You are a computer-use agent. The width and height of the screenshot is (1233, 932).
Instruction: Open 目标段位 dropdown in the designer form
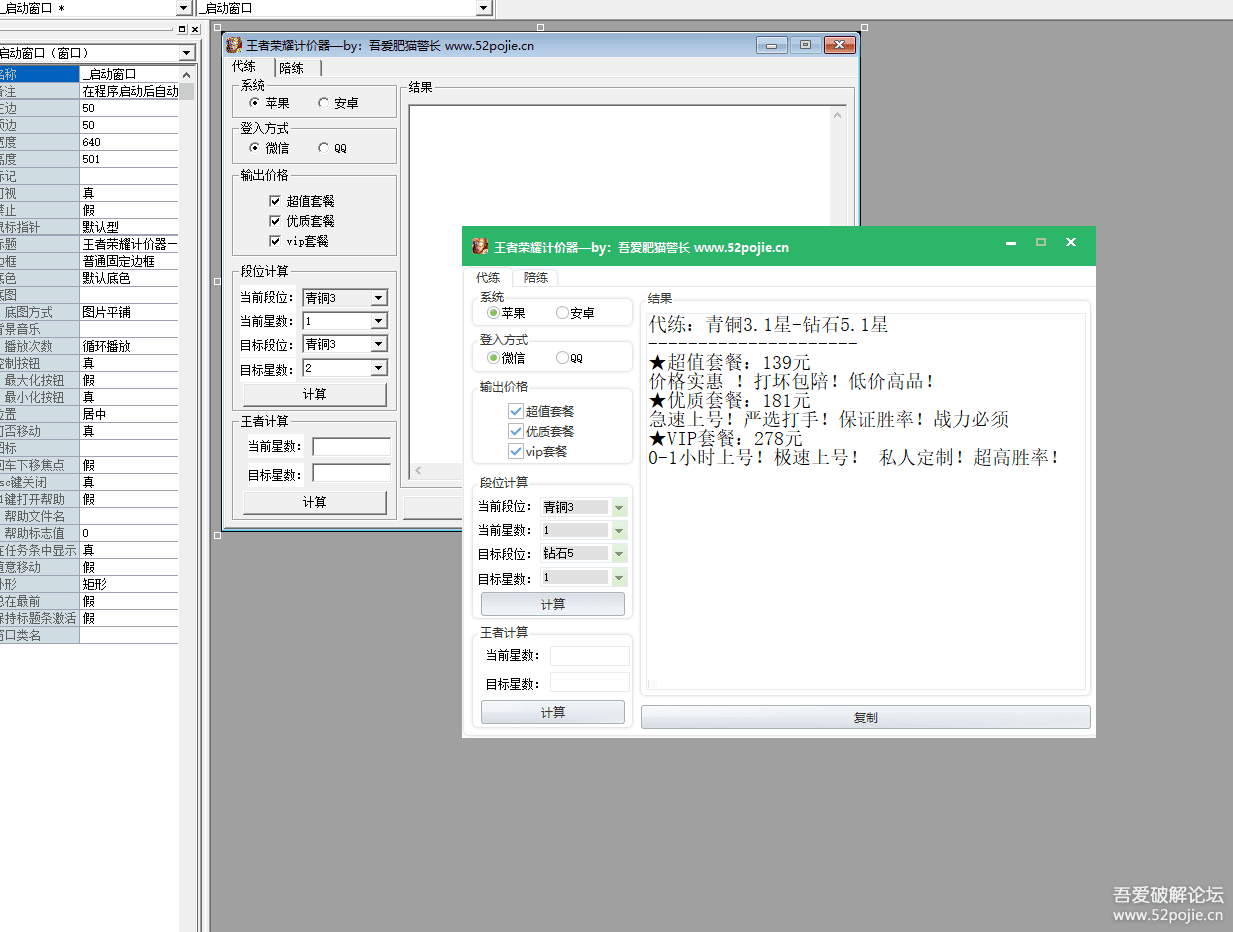click(378, 344)
